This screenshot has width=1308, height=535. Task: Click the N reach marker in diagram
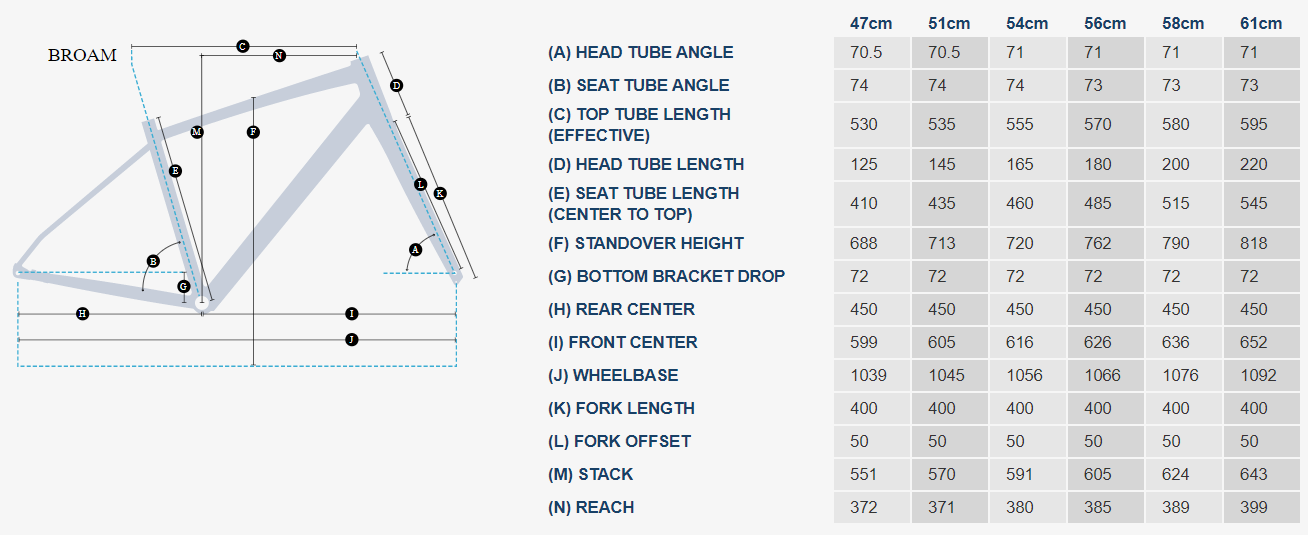(279, 56)
